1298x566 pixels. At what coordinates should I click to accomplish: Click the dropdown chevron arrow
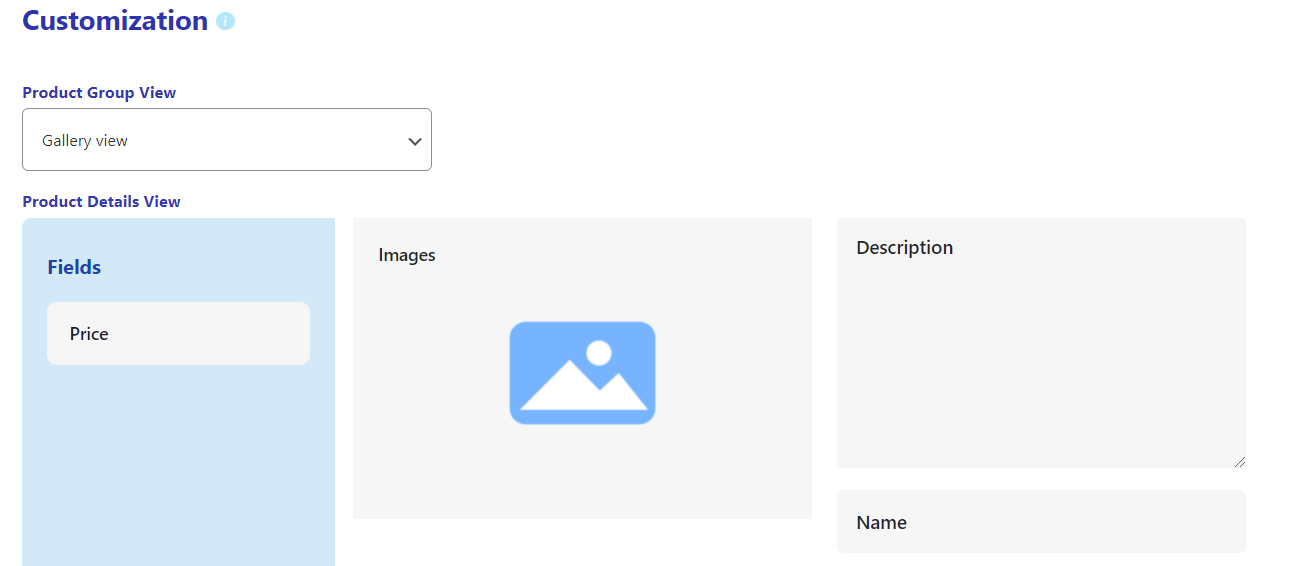click(415, 141)
